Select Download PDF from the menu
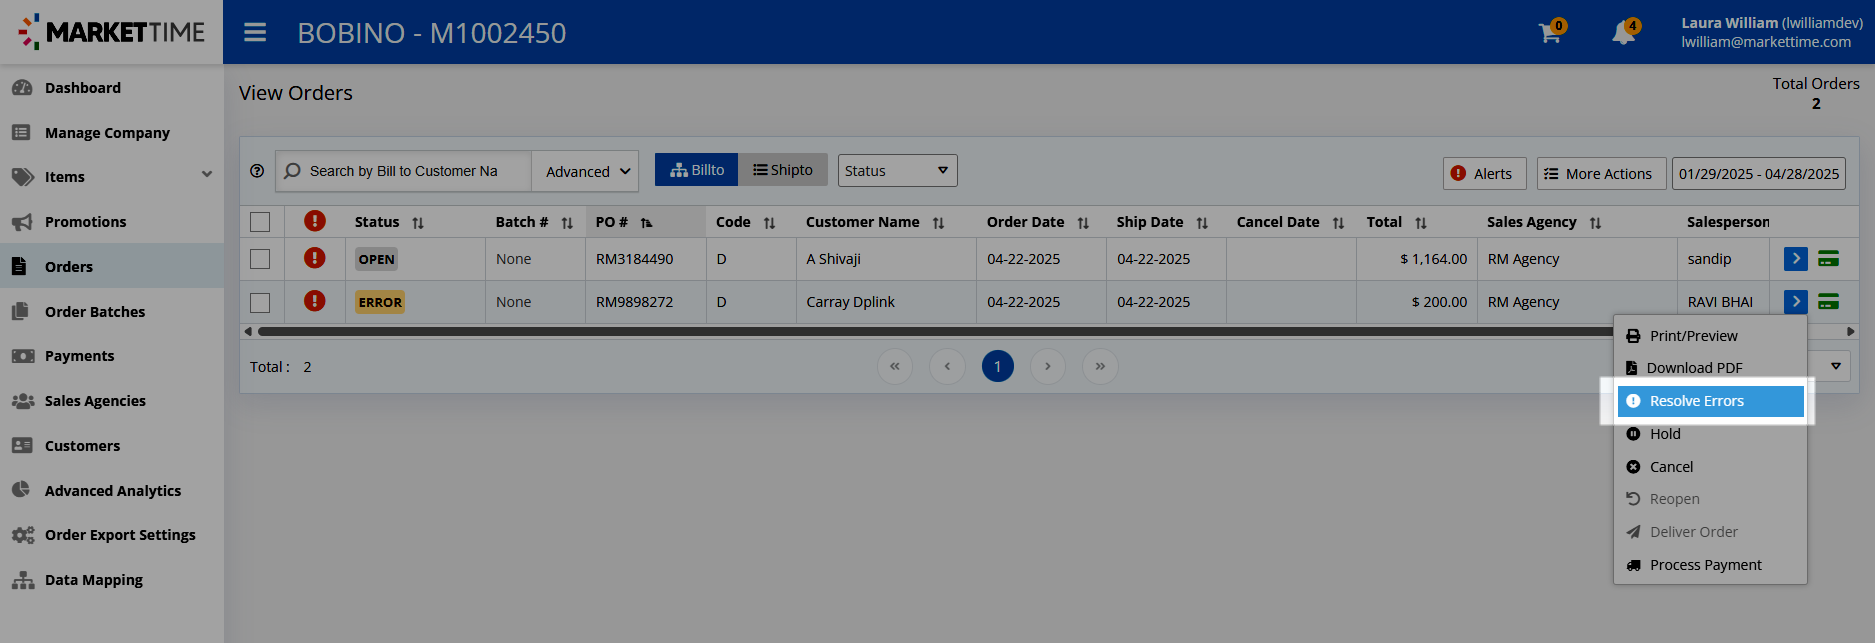Viewport: 1875px width, 643px height. pyautogui.click(x=1710, y=368)
